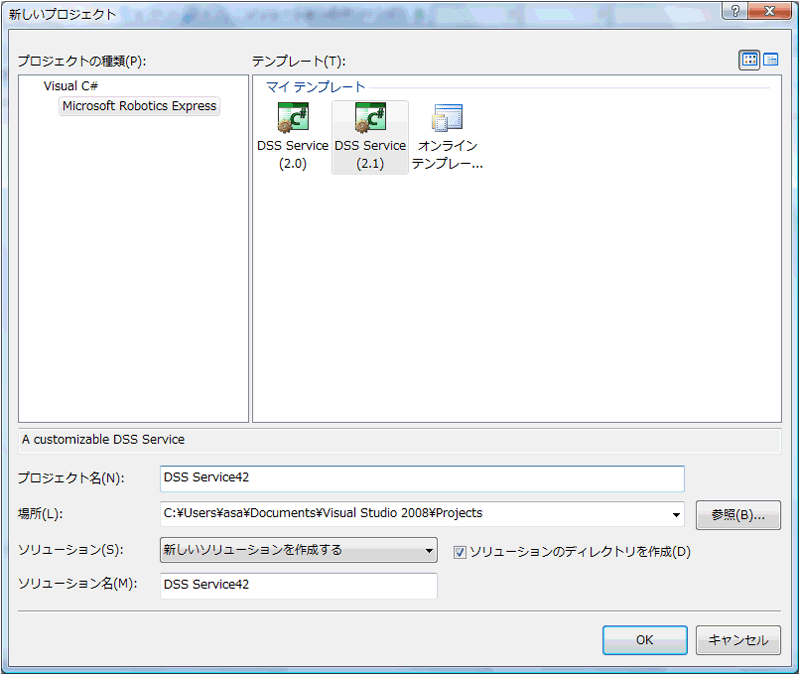Focus the project name input field
Image resolution: width=800 pixels, height=675 pixels.
422,479
